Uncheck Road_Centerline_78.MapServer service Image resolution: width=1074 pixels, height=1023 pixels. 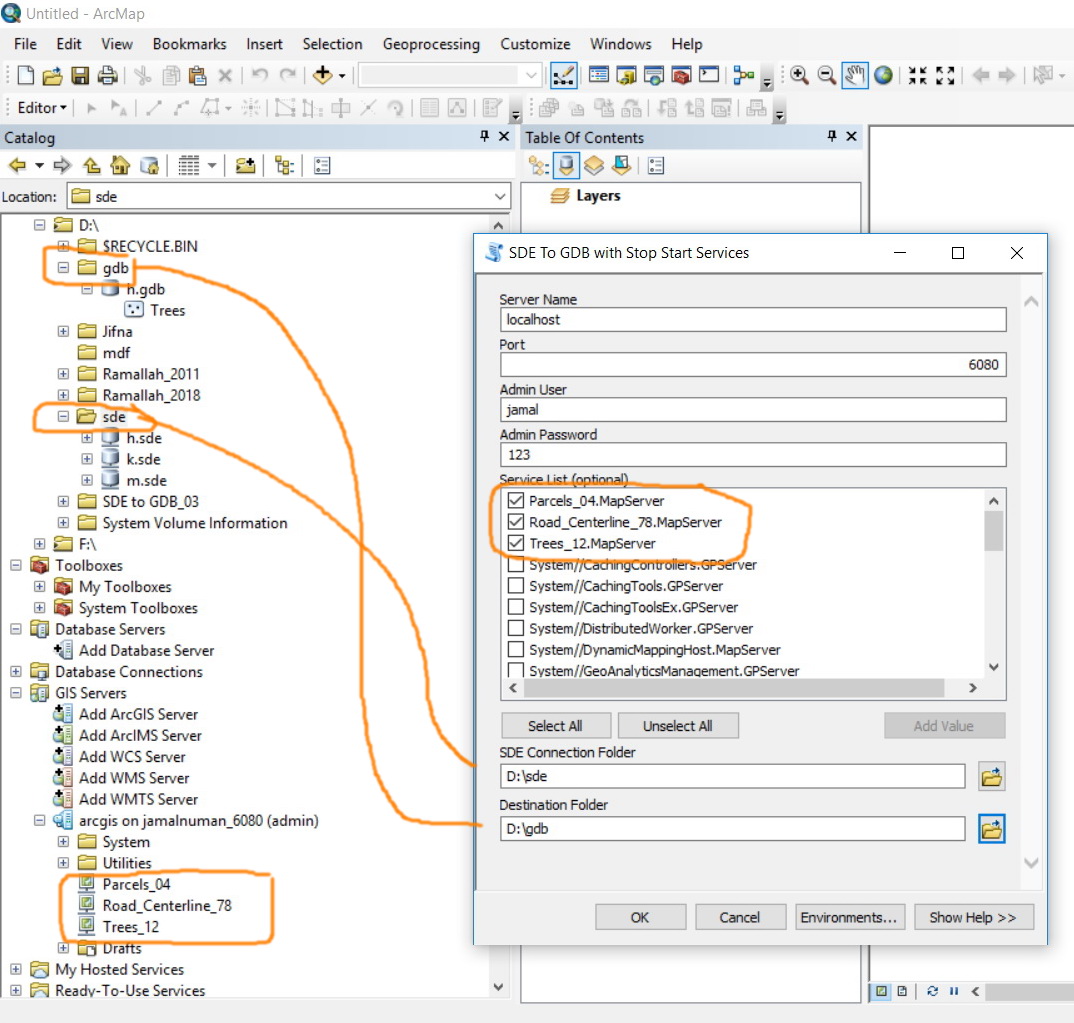pos(516,522)
